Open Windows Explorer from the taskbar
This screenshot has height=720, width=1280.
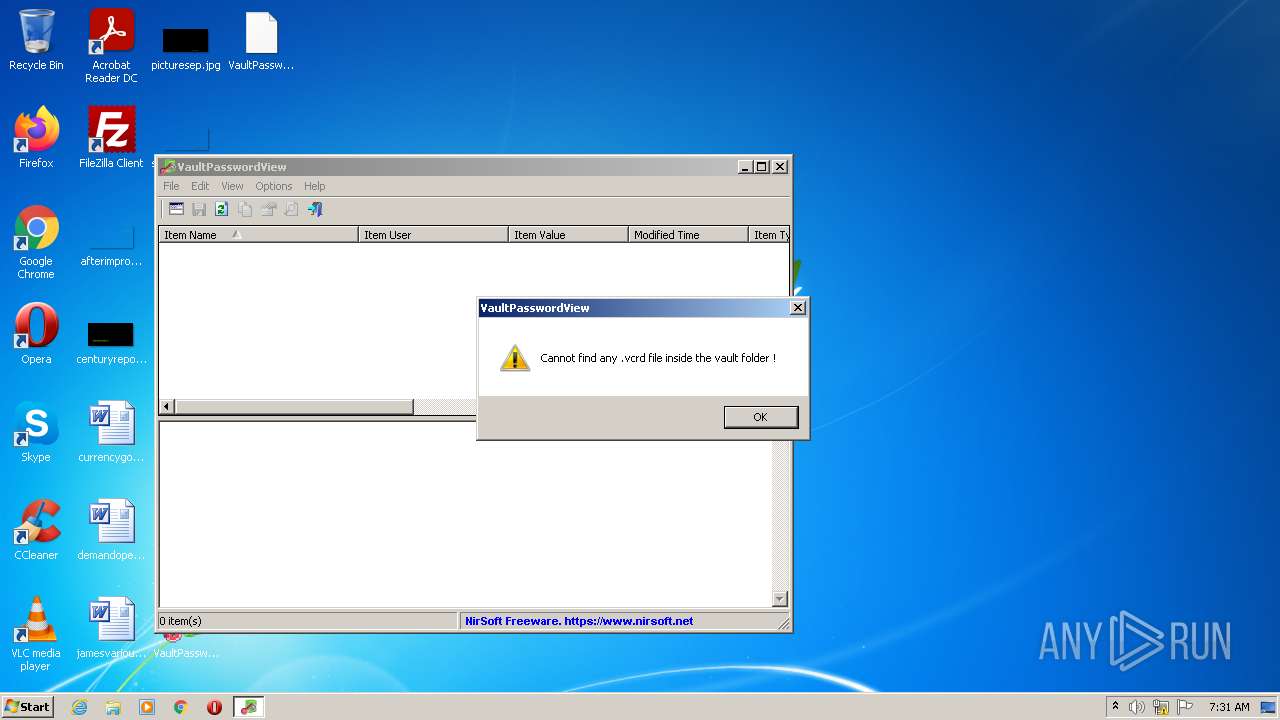113,707
